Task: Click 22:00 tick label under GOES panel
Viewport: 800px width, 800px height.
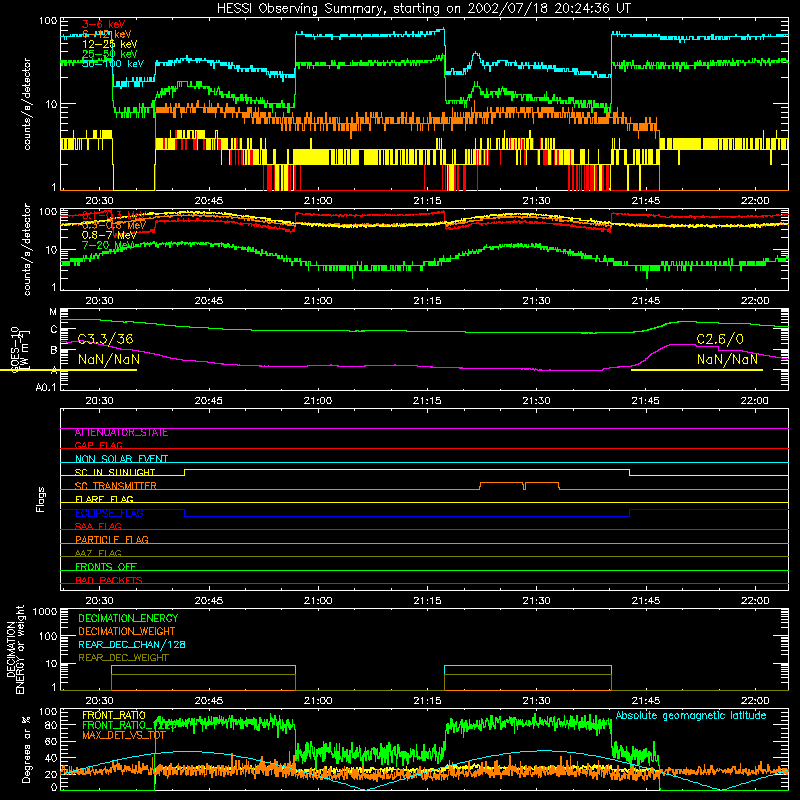Action: click(755, 401)
